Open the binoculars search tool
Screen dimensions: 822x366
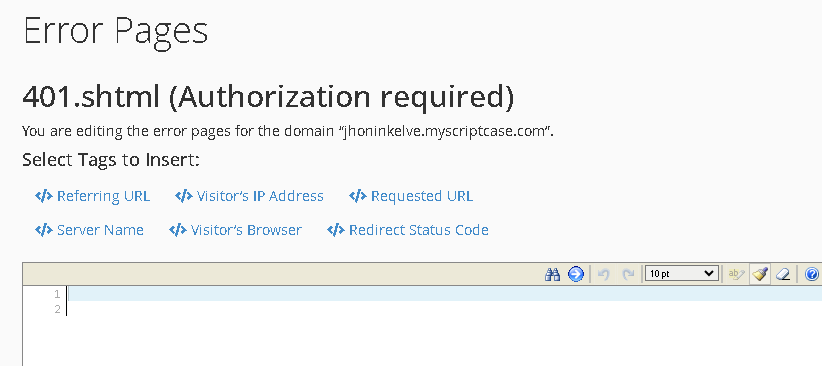[x=552, y=274]
